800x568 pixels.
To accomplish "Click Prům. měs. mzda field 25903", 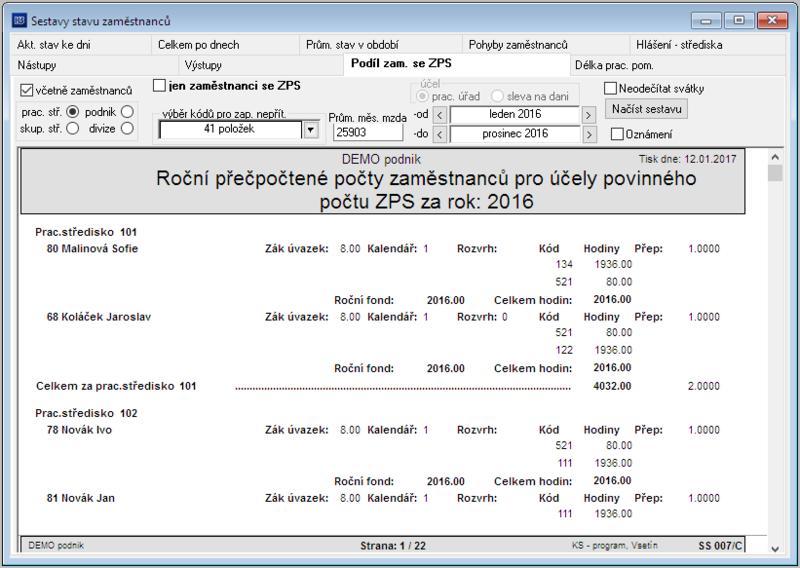I will pos(367,133).
